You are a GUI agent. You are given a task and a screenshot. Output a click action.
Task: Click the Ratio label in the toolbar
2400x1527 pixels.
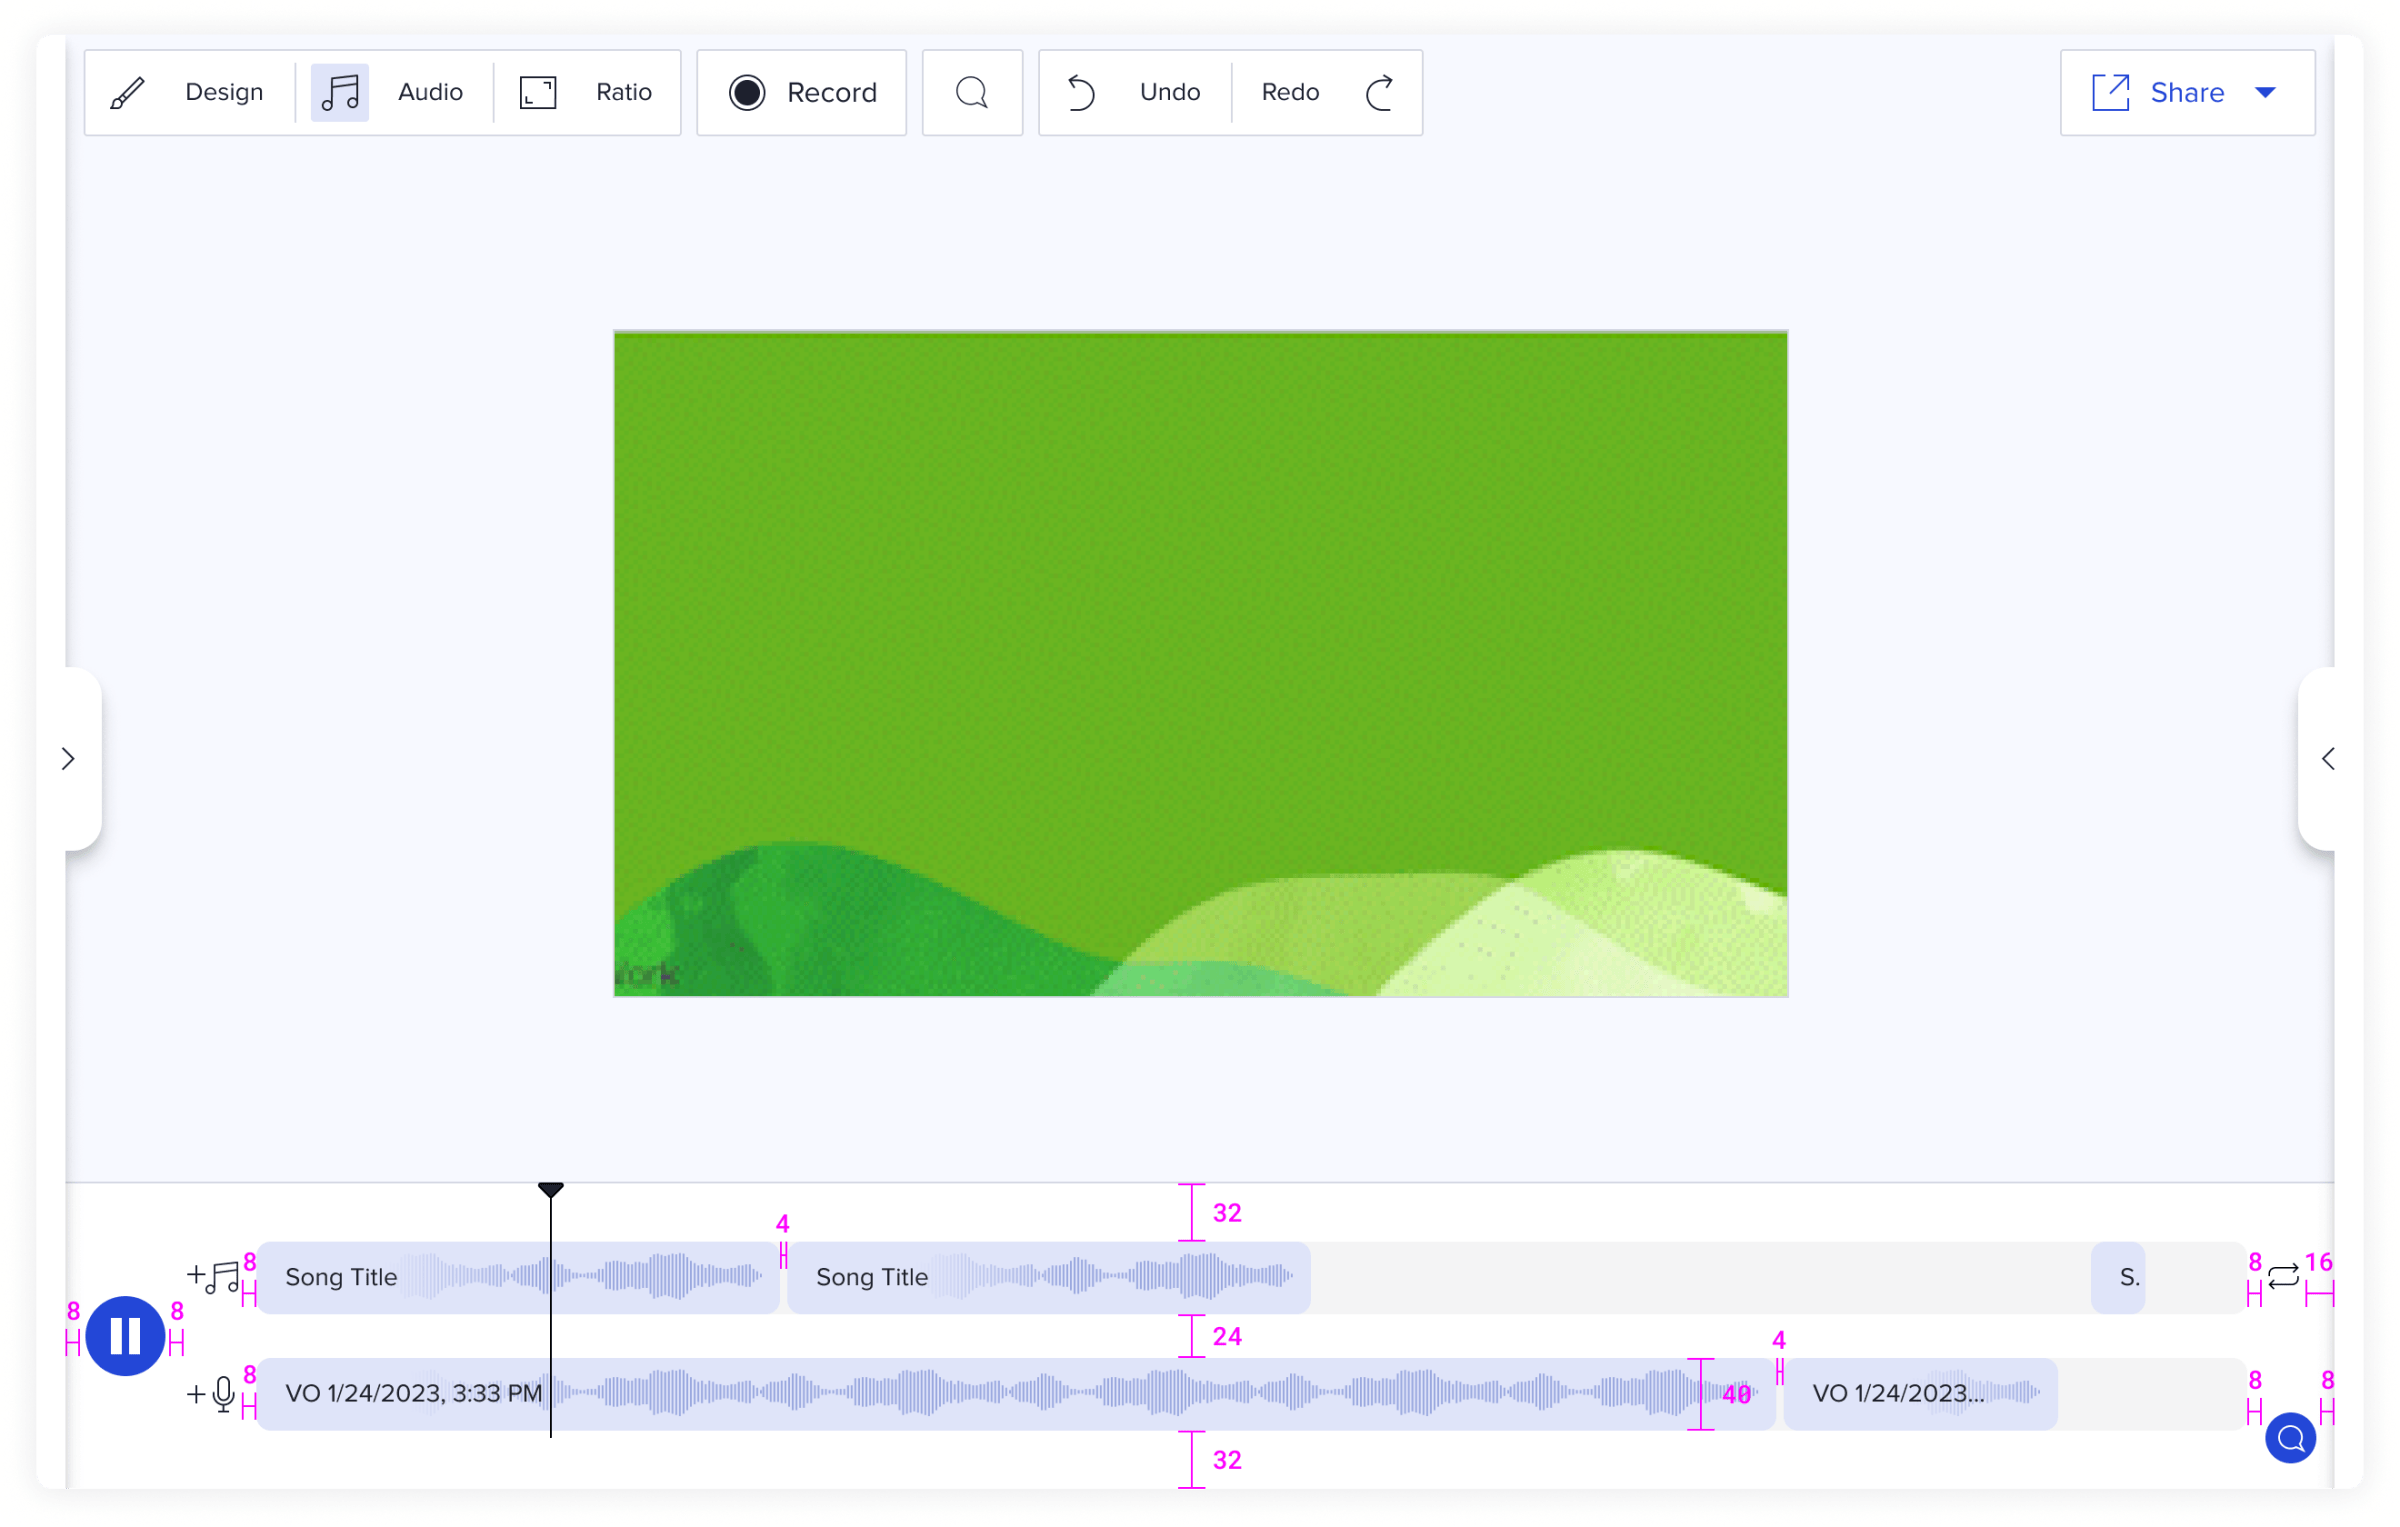point(624,93)
